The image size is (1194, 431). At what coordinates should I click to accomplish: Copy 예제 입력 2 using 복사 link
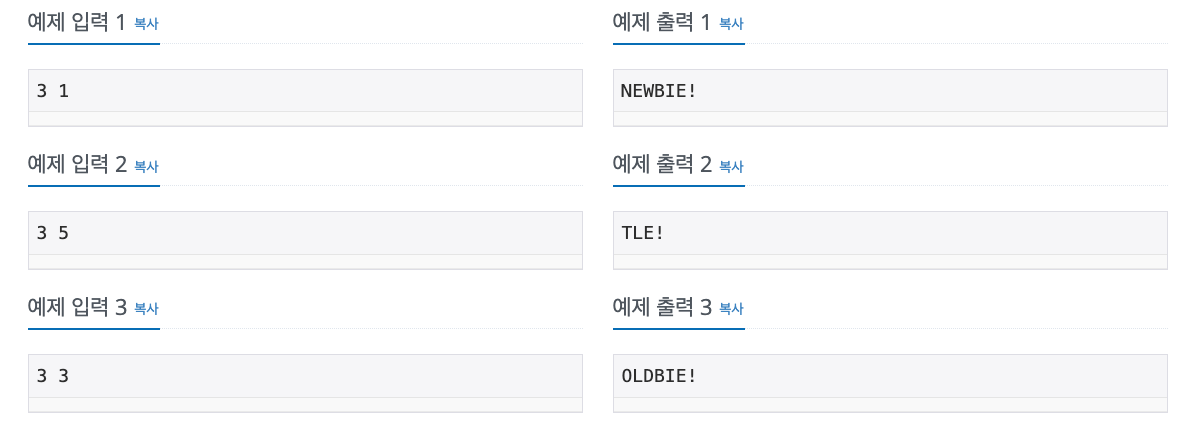pyautogui.click(x=146, y=166)
